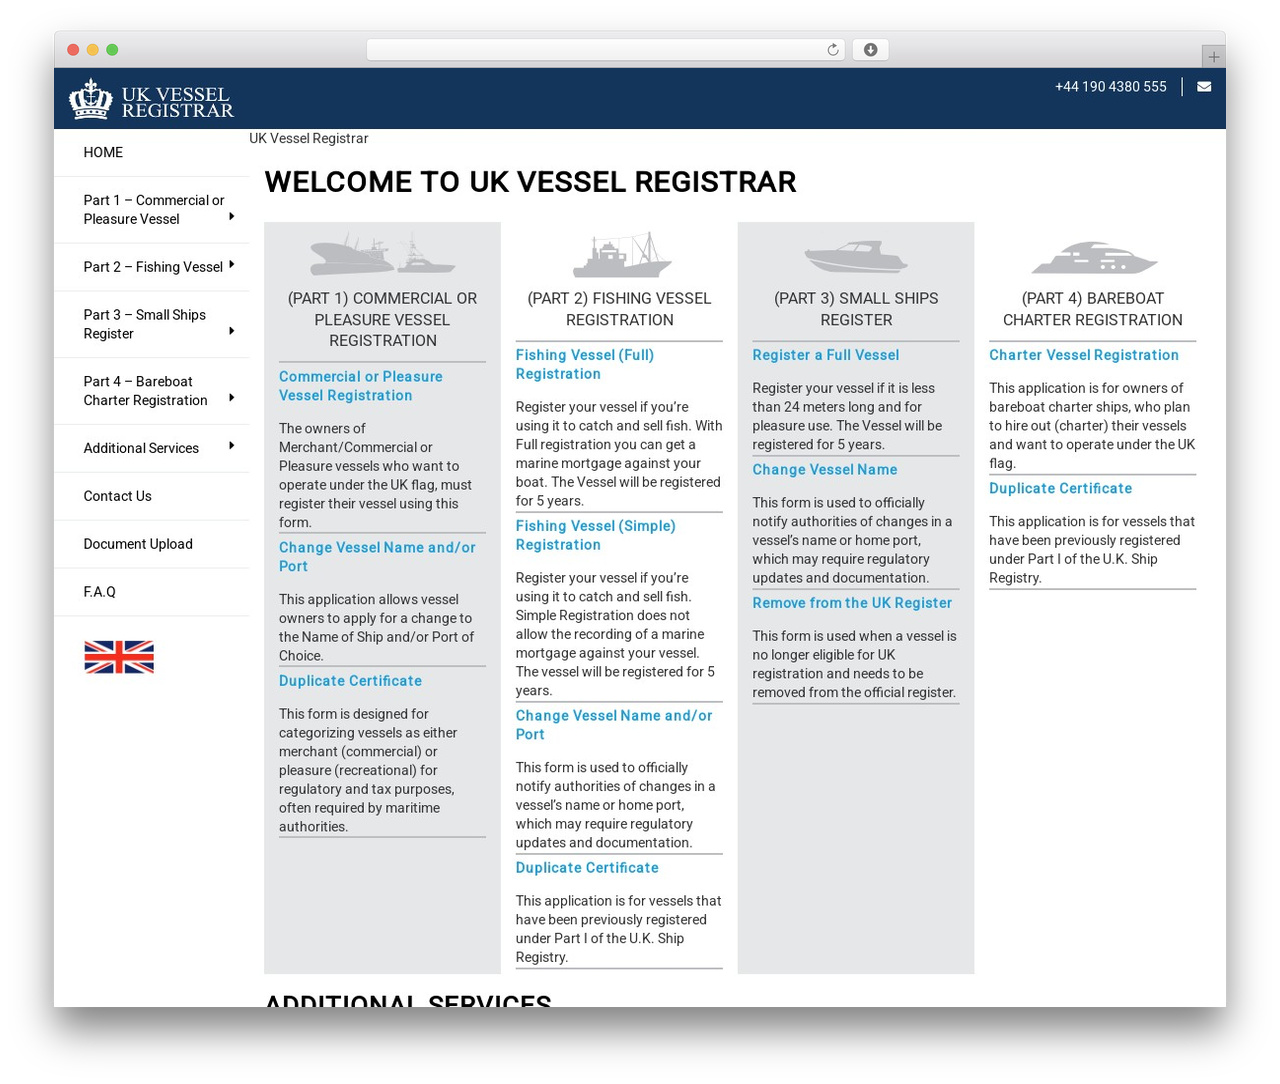
Task: Click the Union Jack flag image
Action: pyautogui.click(x=119, y=657)
